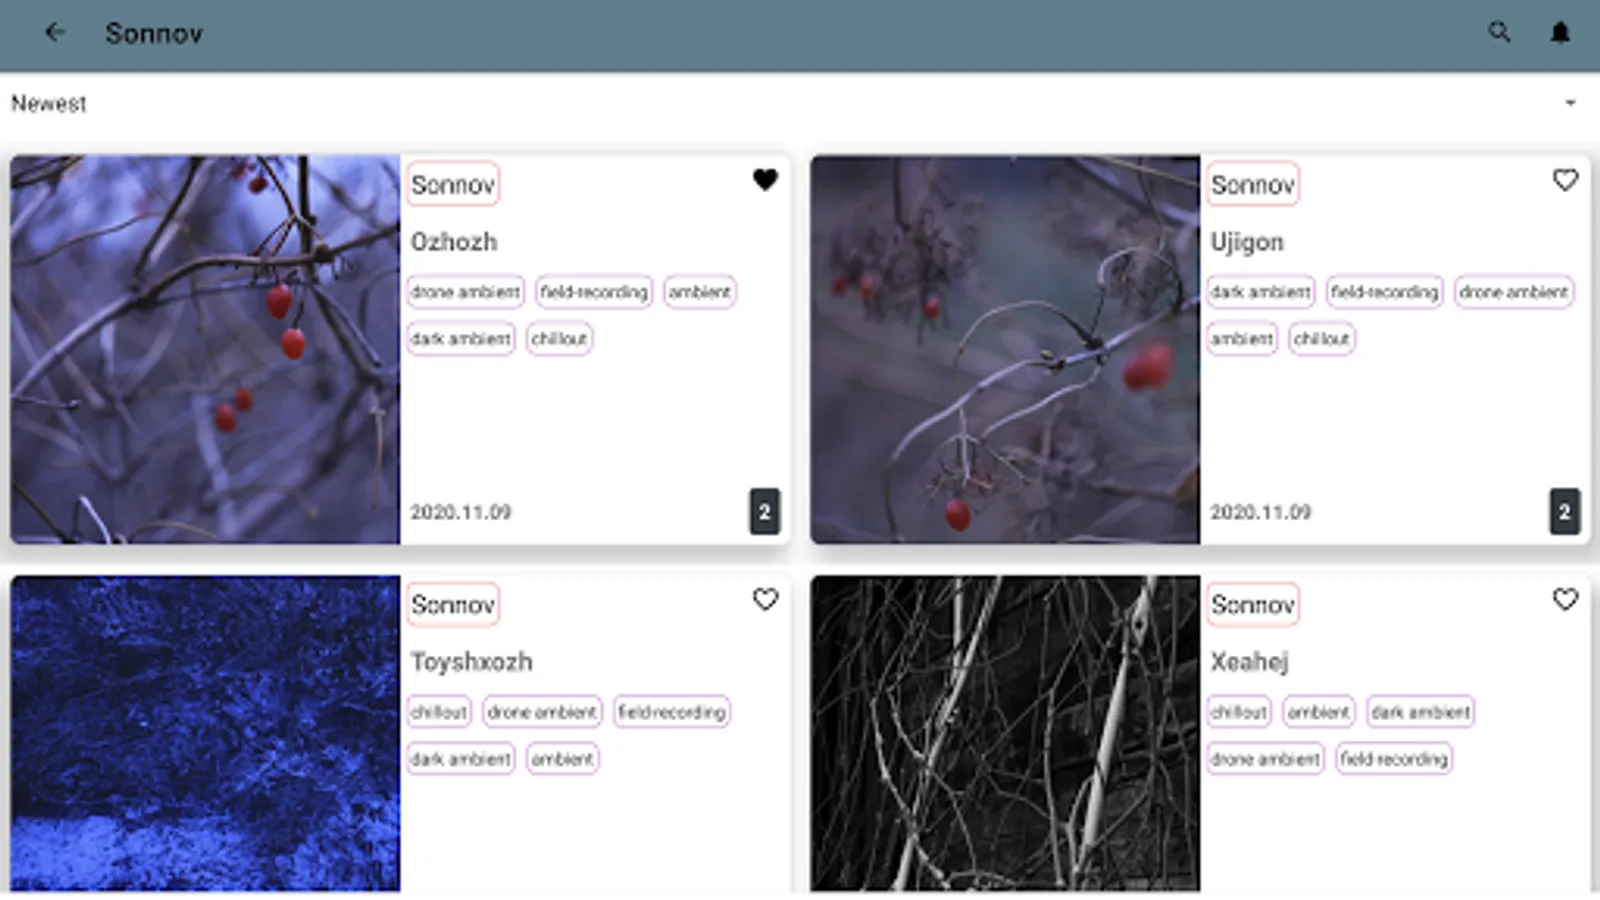The width and height of the screenshot is (1600, 900).
Task: Click the Sonnov page title in header
Action: [x=154, y=33]
